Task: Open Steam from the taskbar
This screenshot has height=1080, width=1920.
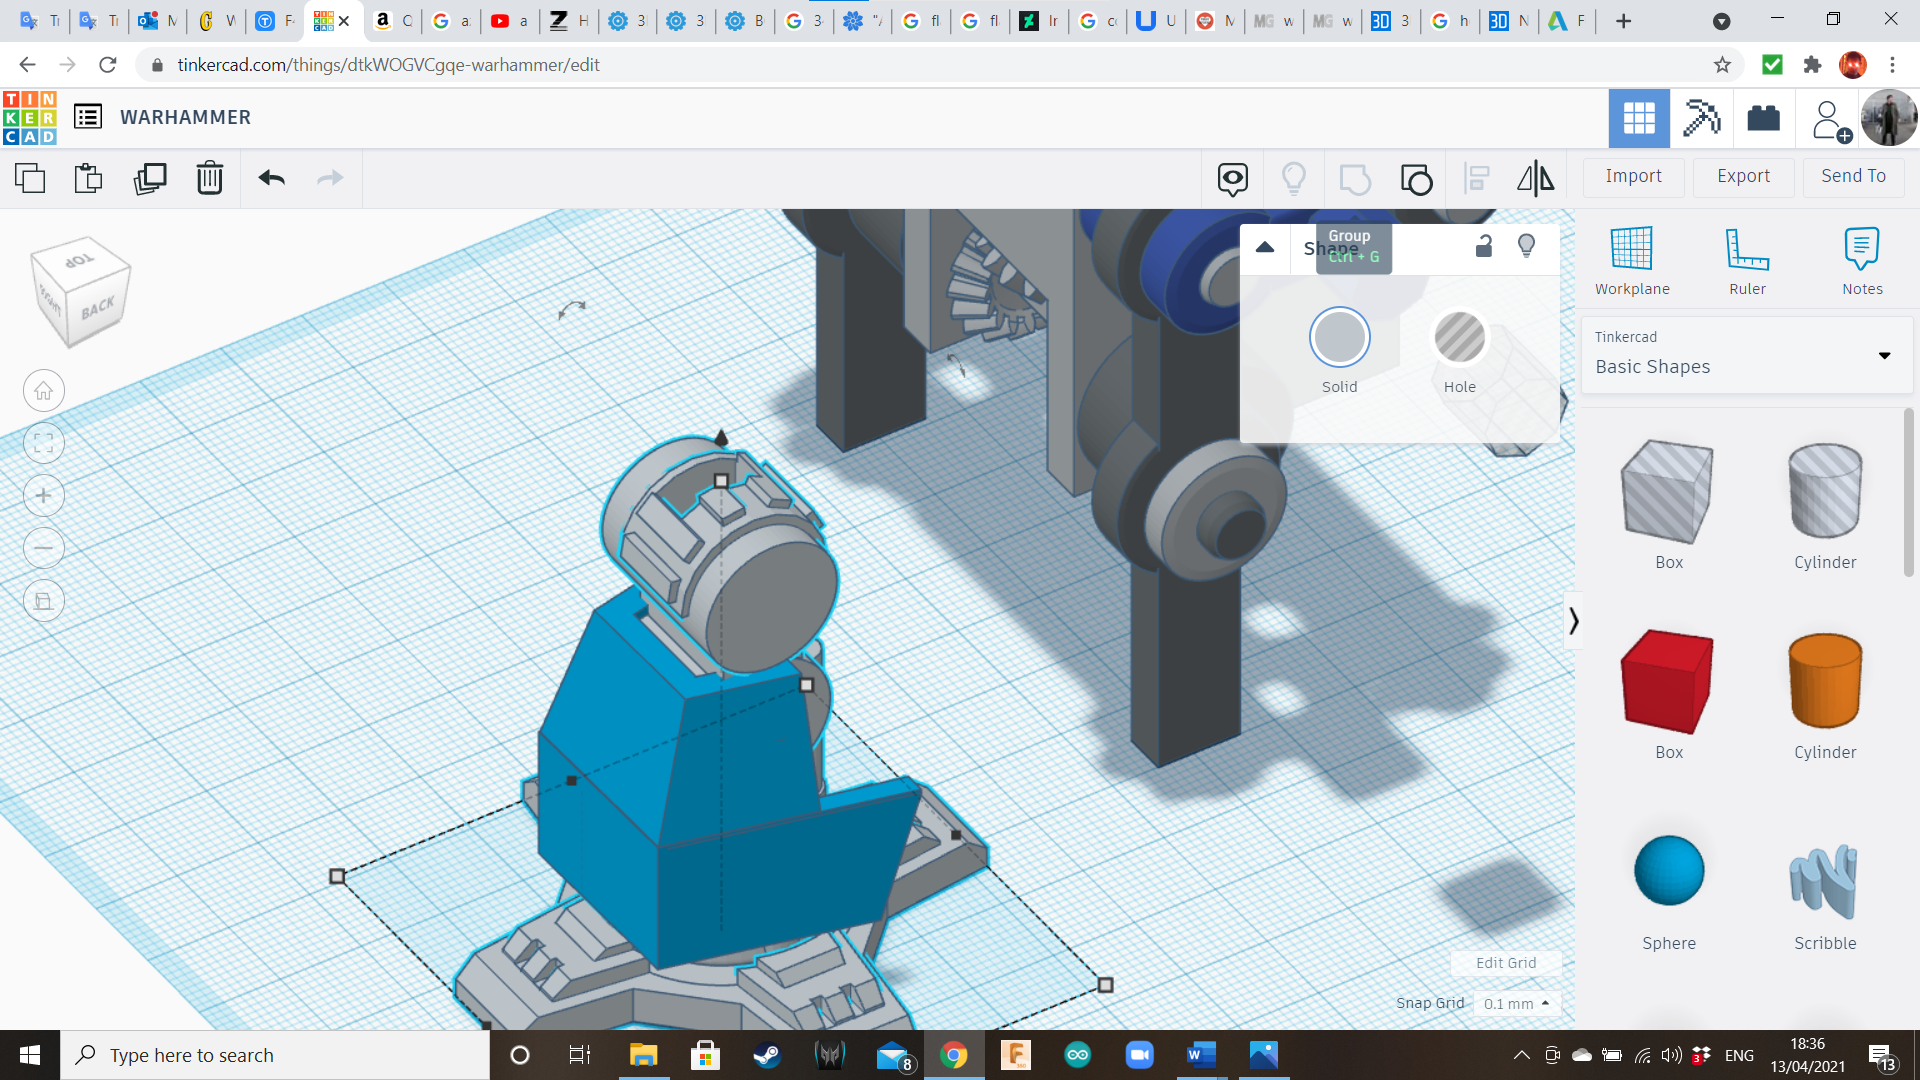Action: tap(767, 1055)
